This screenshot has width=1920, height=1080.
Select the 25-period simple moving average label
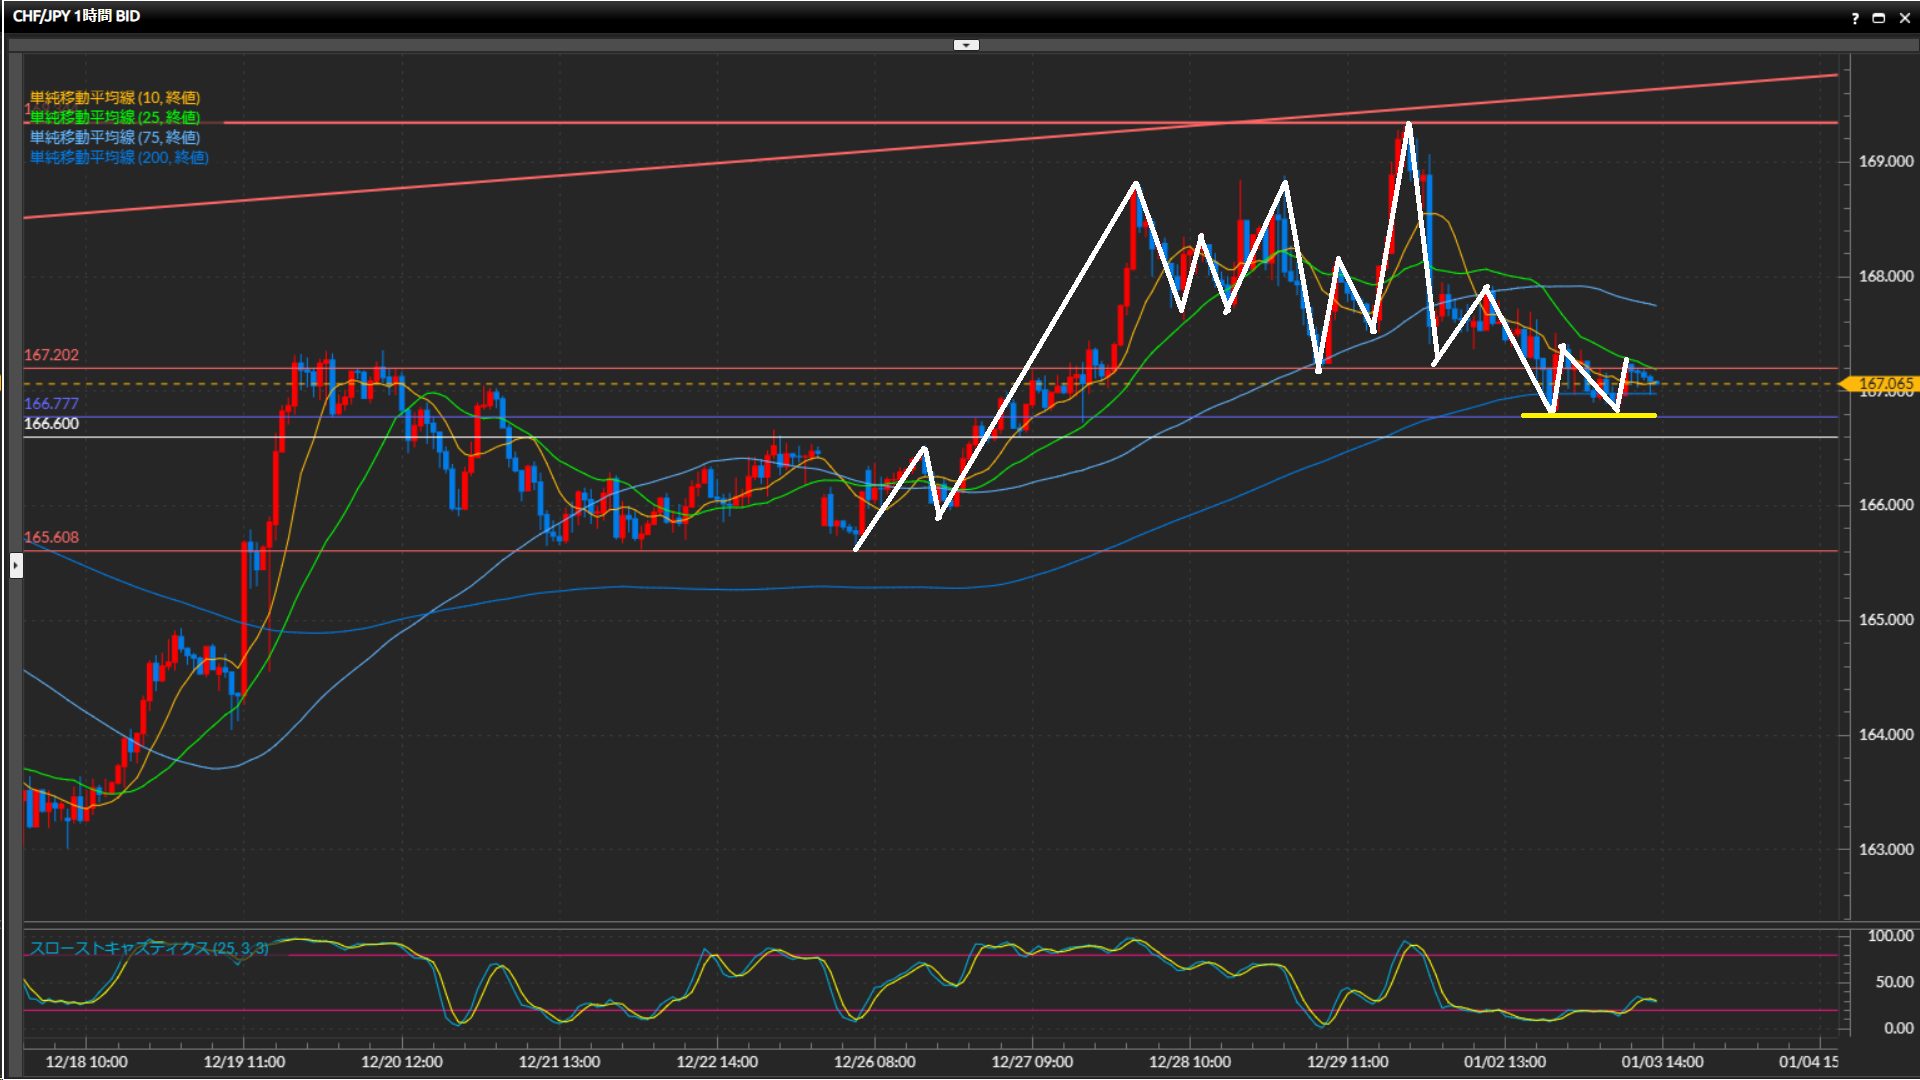pos(115,117)
